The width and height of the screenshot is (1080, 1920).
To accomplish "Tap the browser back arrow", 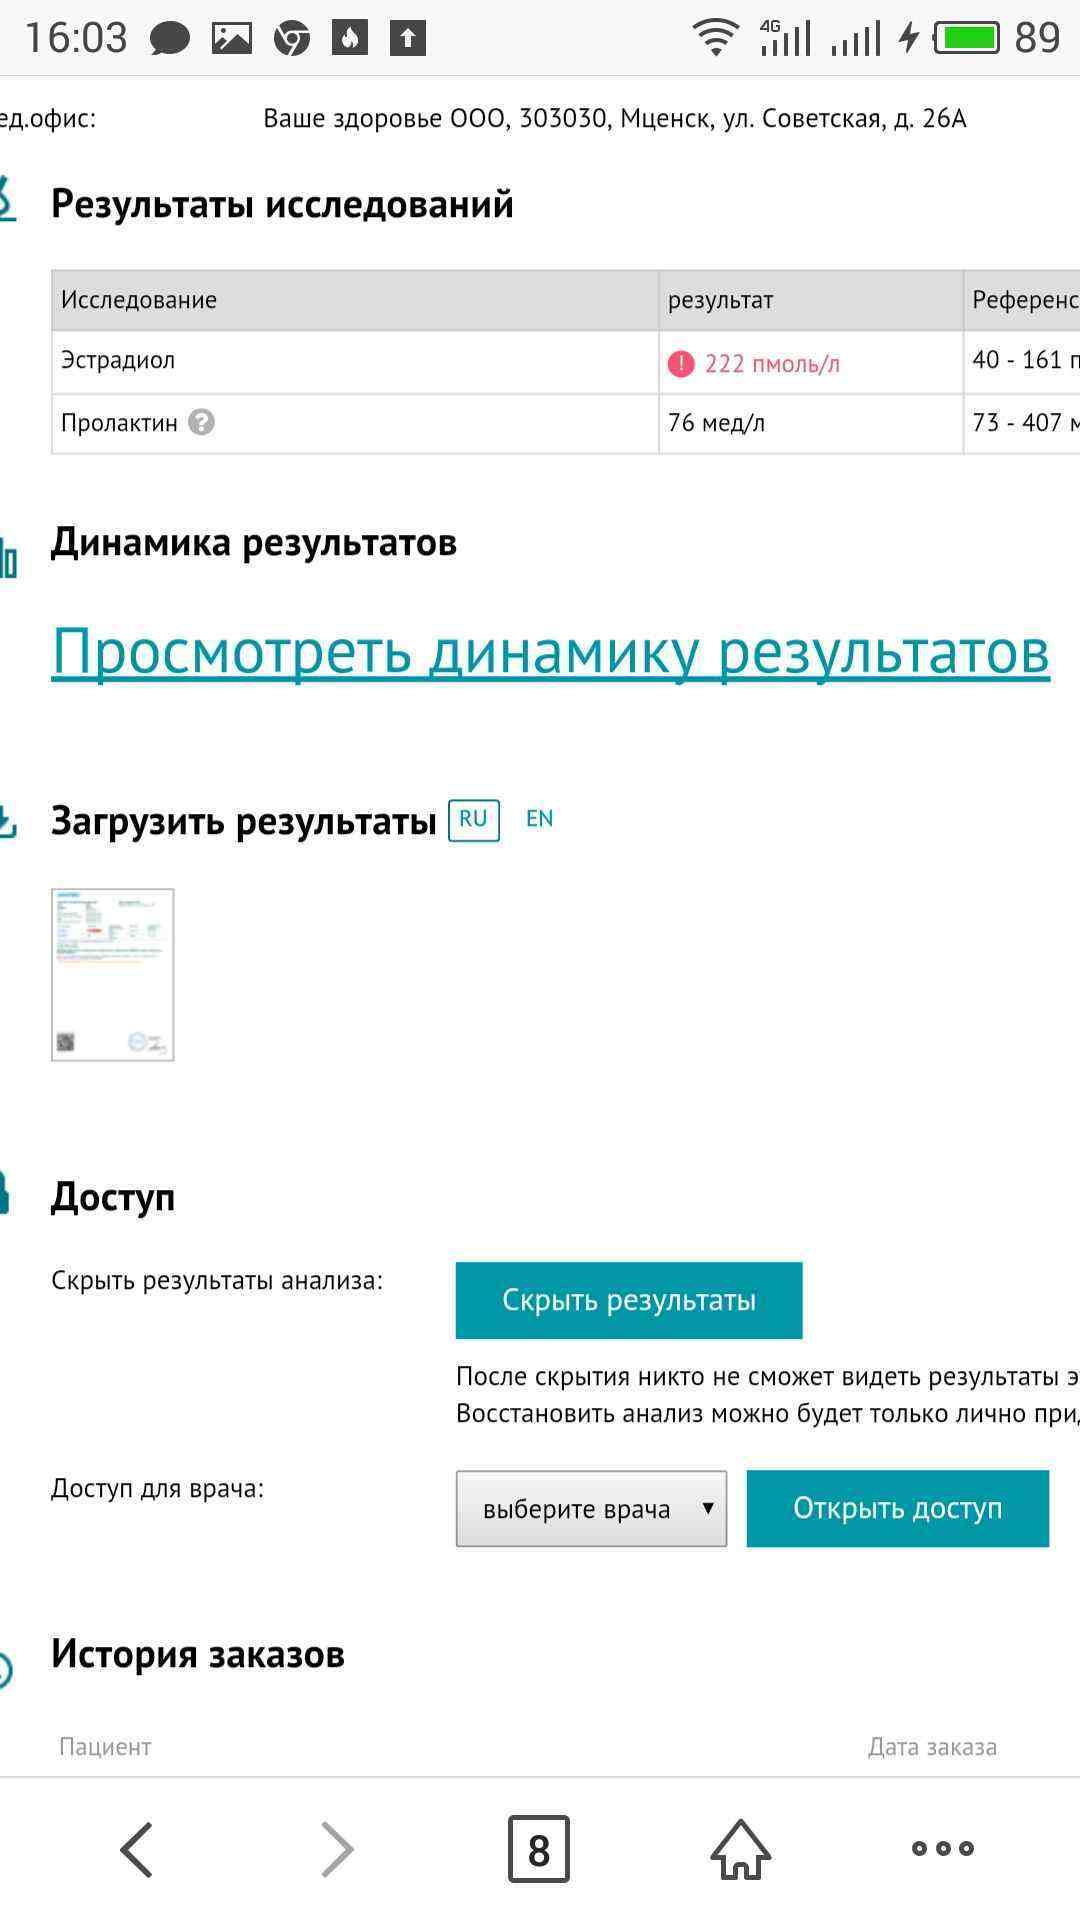I will point(136,1849).
